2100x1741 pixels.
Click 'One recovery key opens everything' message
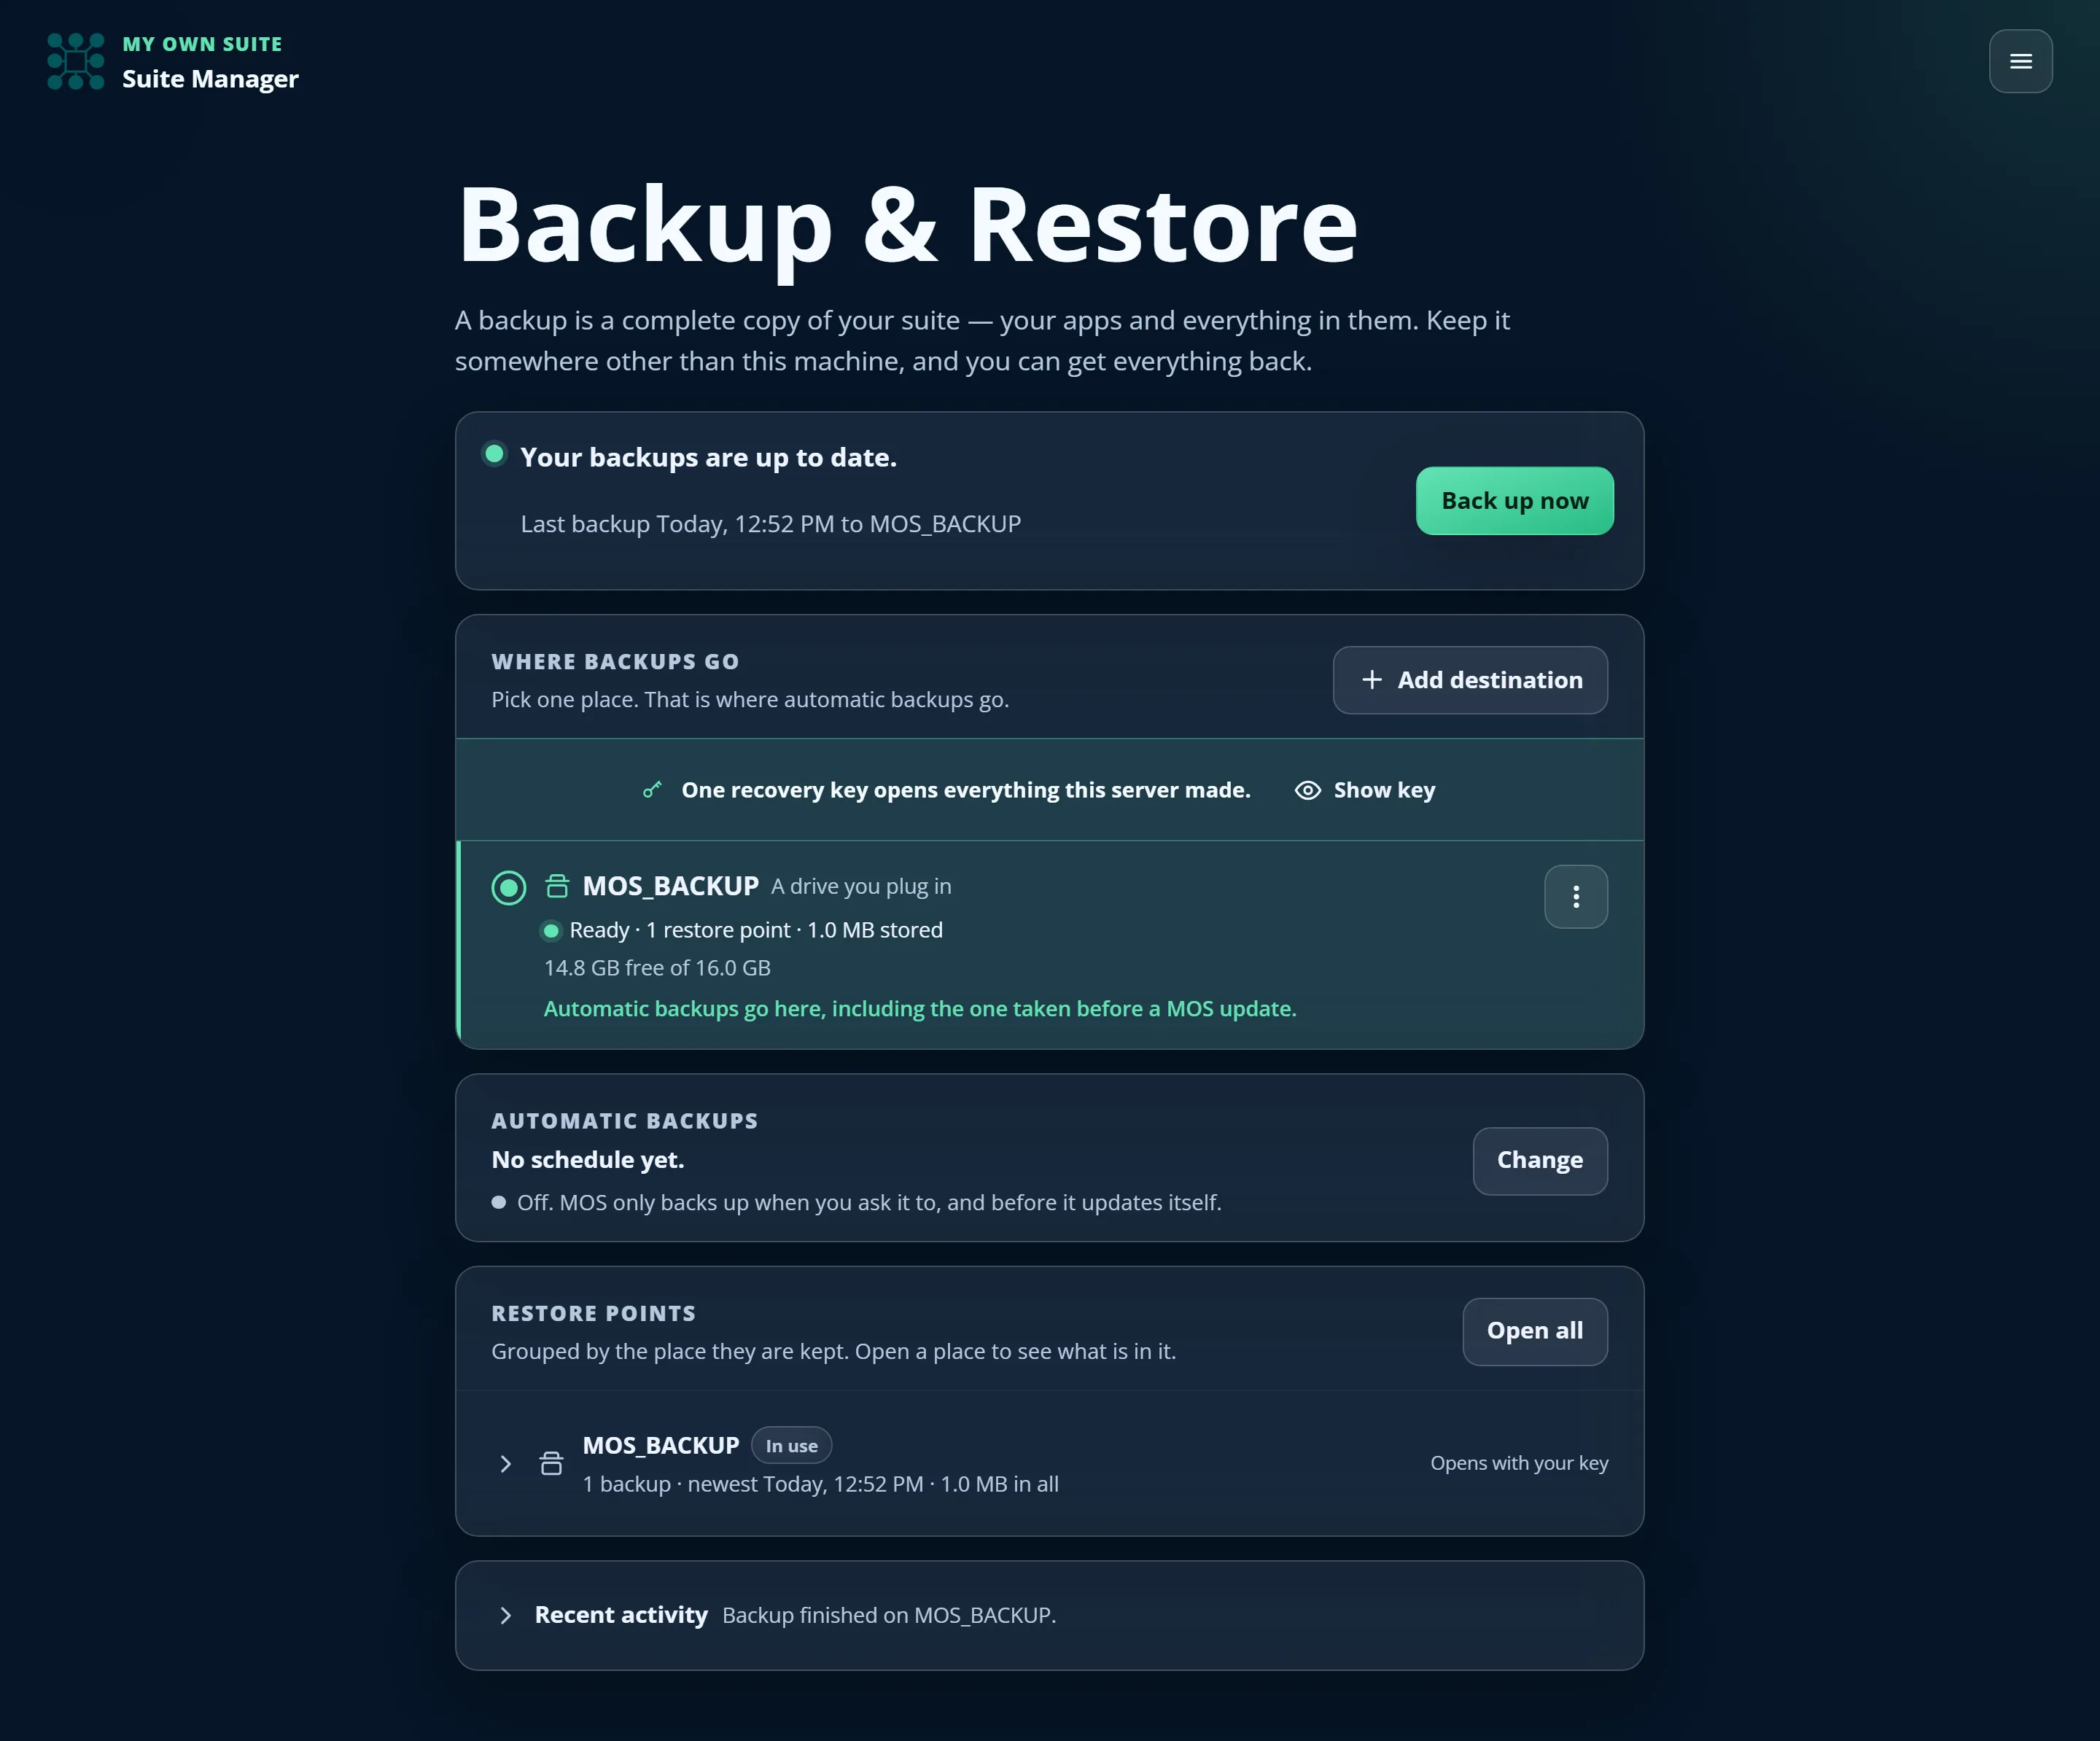click(x=966, y=790)
